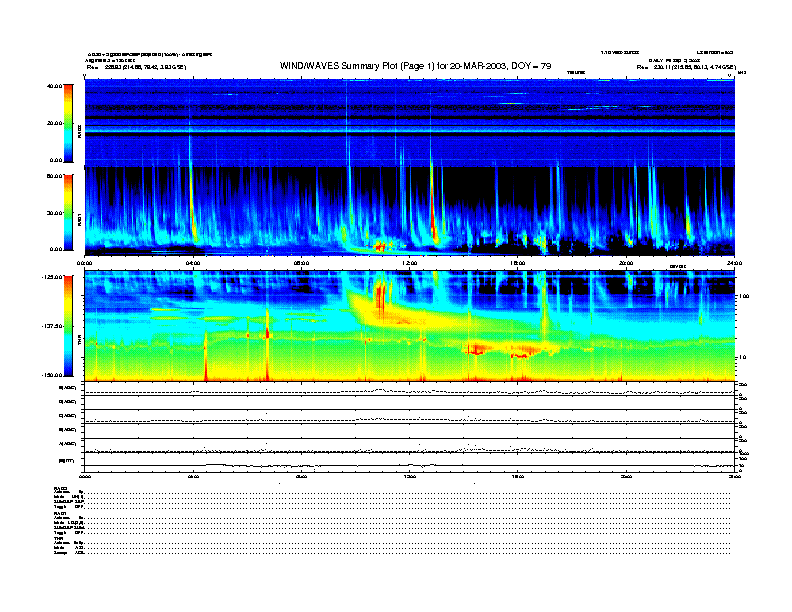The height and width of the screenshot is (612, 792).
Task: Click the 0.00 label on RAD2 scale
Action: tap(56, 161)
